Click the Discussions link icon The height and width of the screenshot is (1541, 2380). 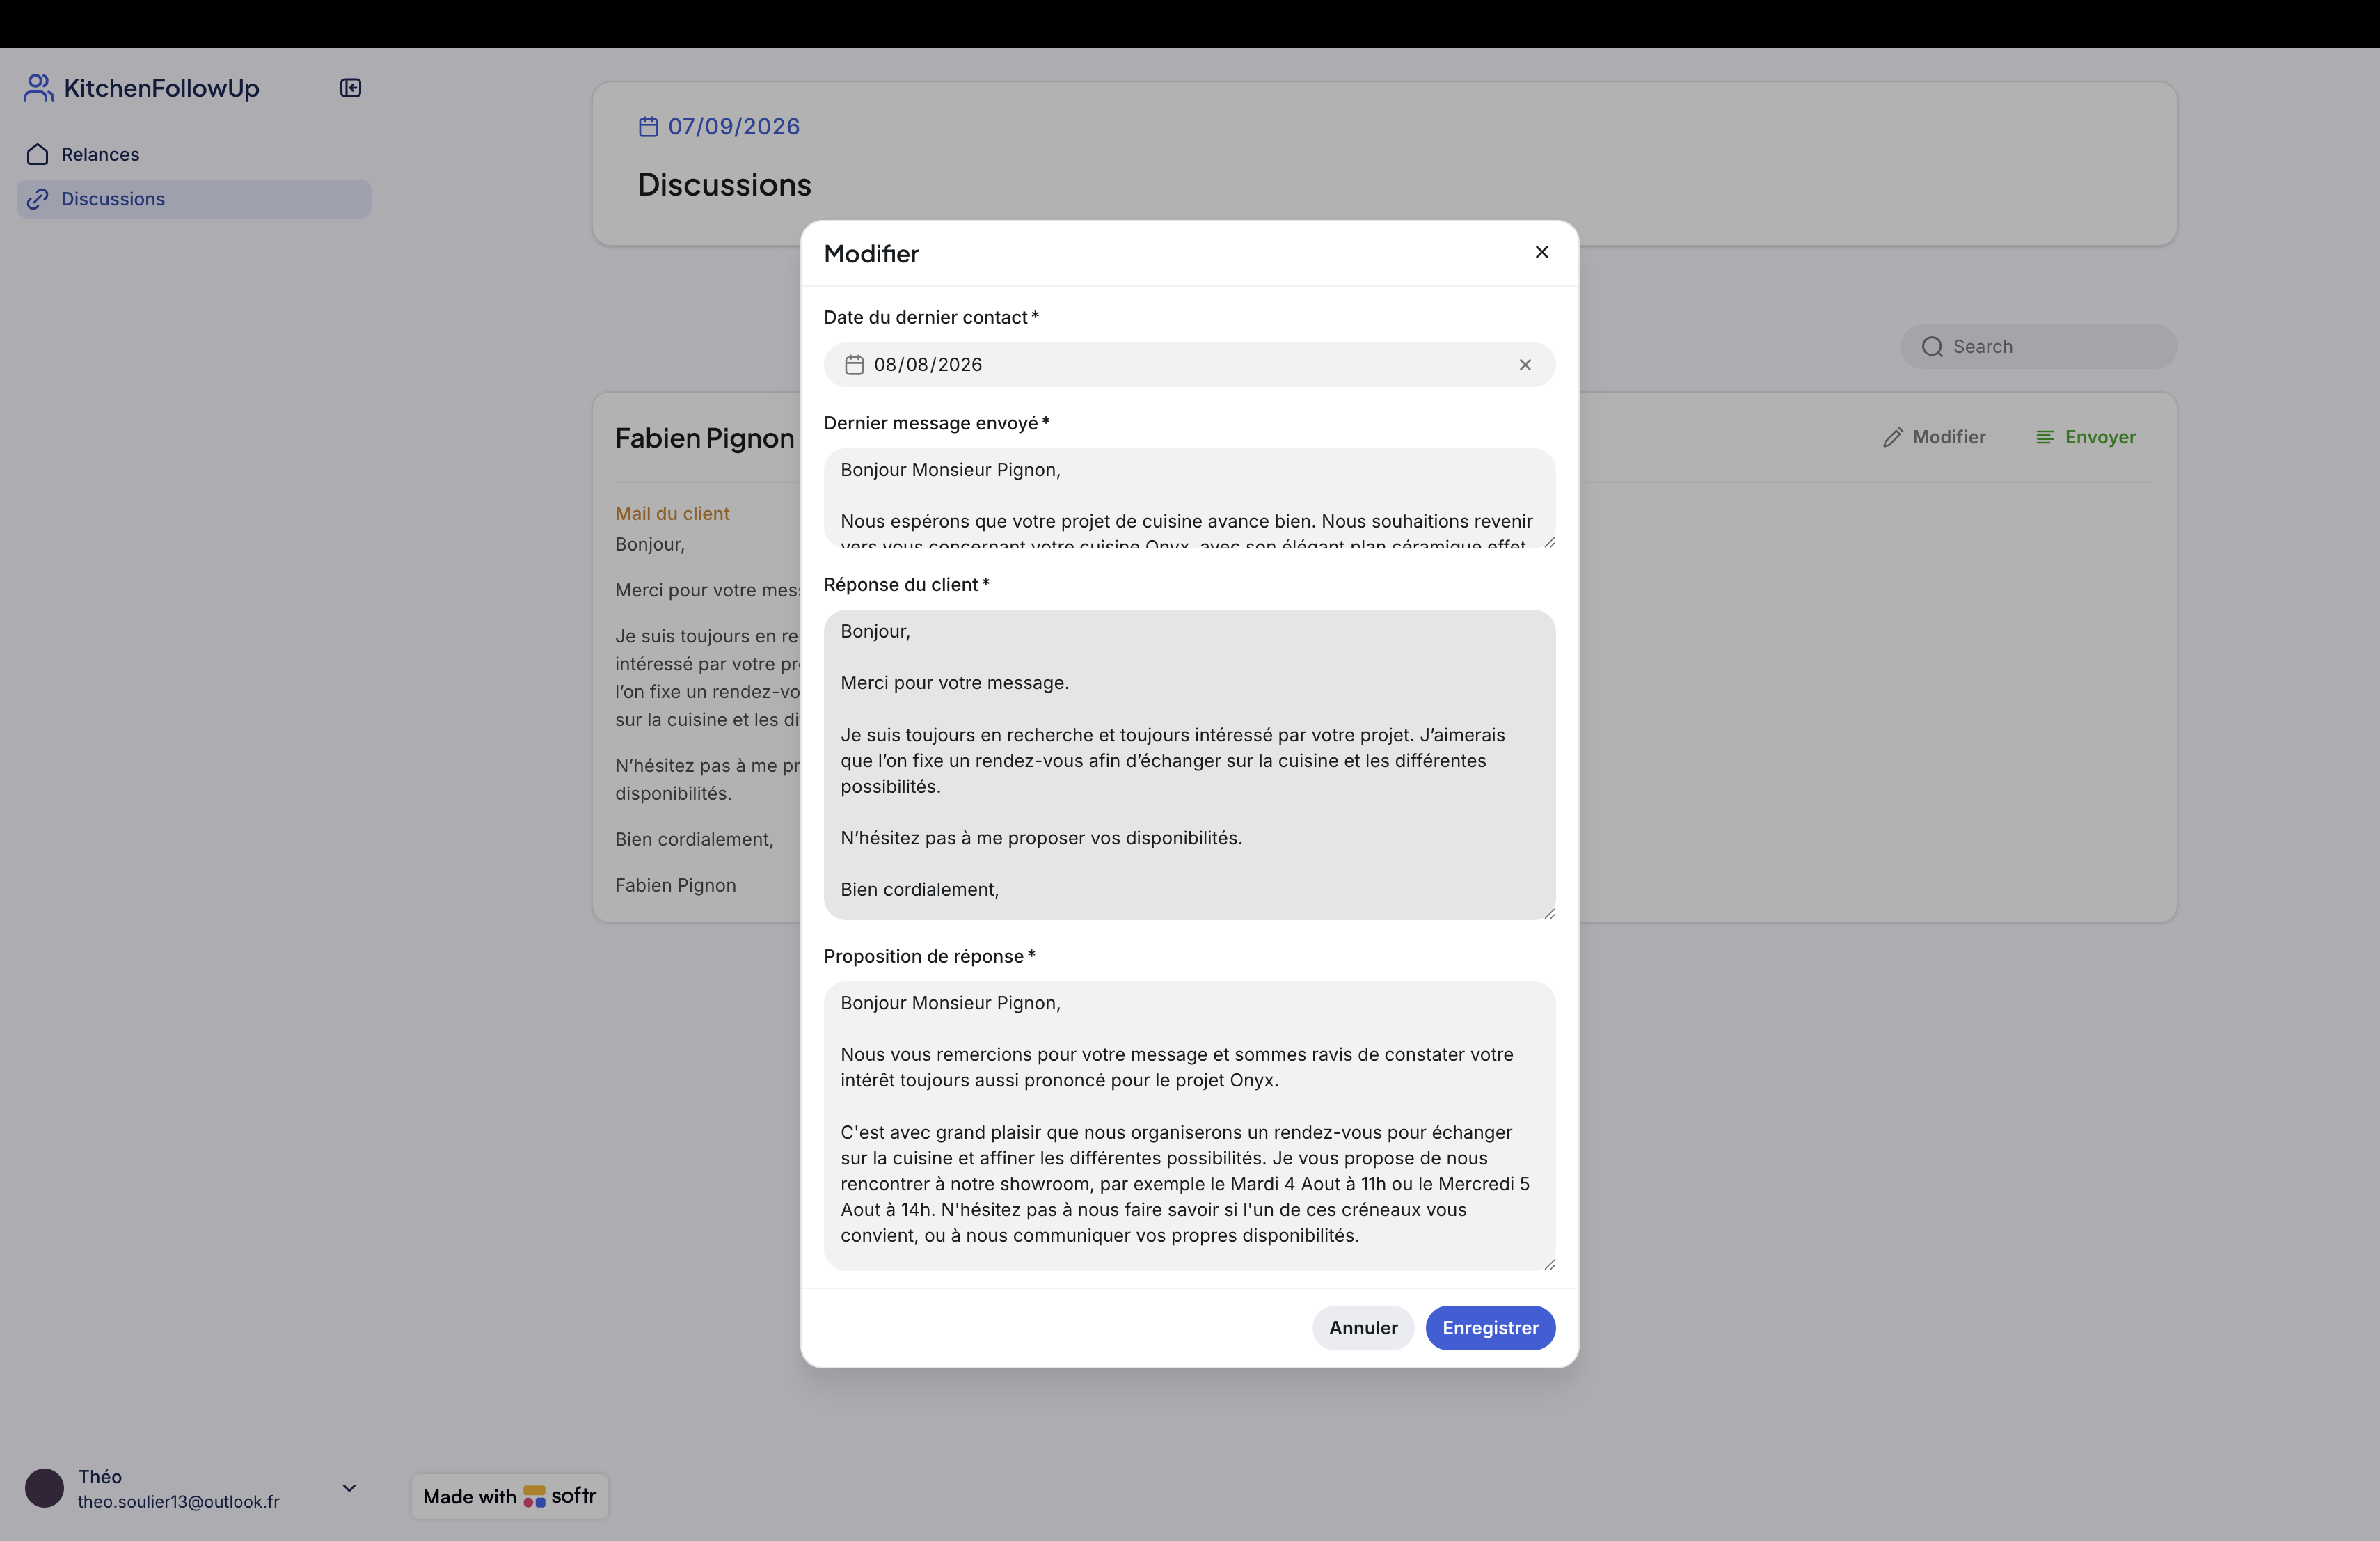coord(38,199)
